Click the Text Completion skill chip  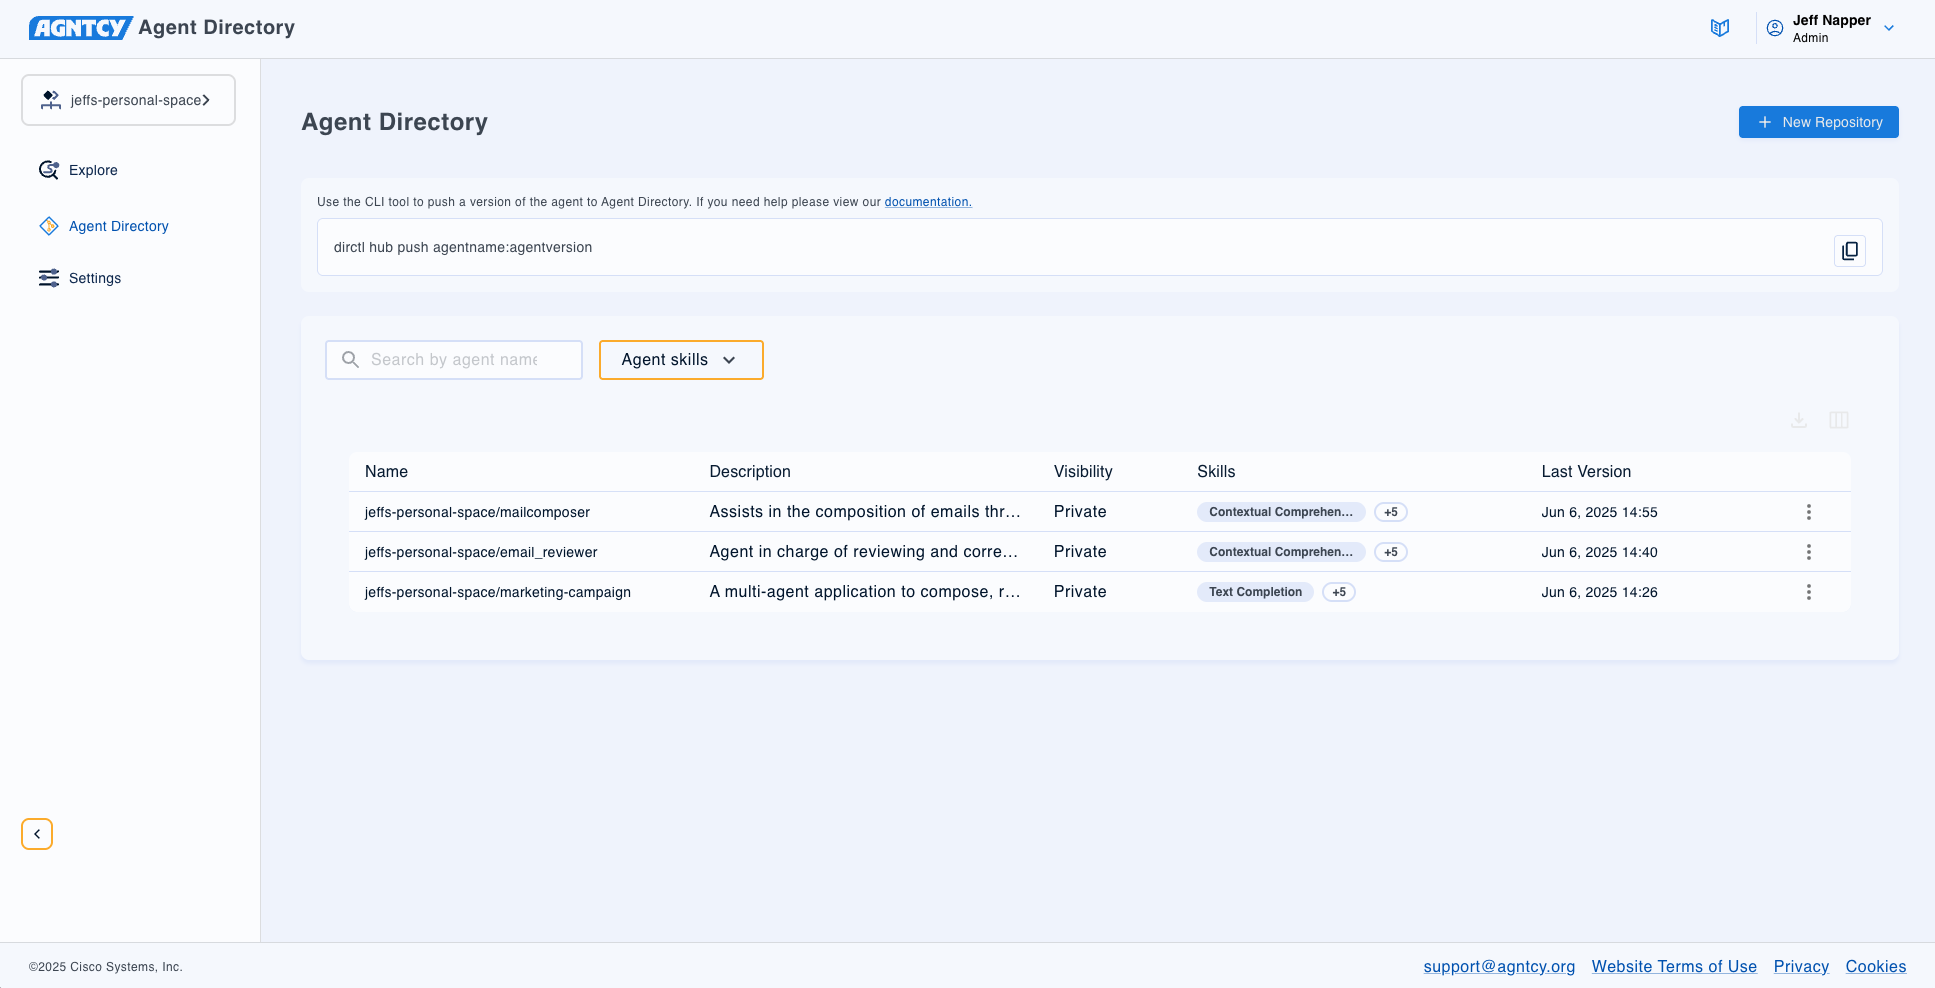1255,592
